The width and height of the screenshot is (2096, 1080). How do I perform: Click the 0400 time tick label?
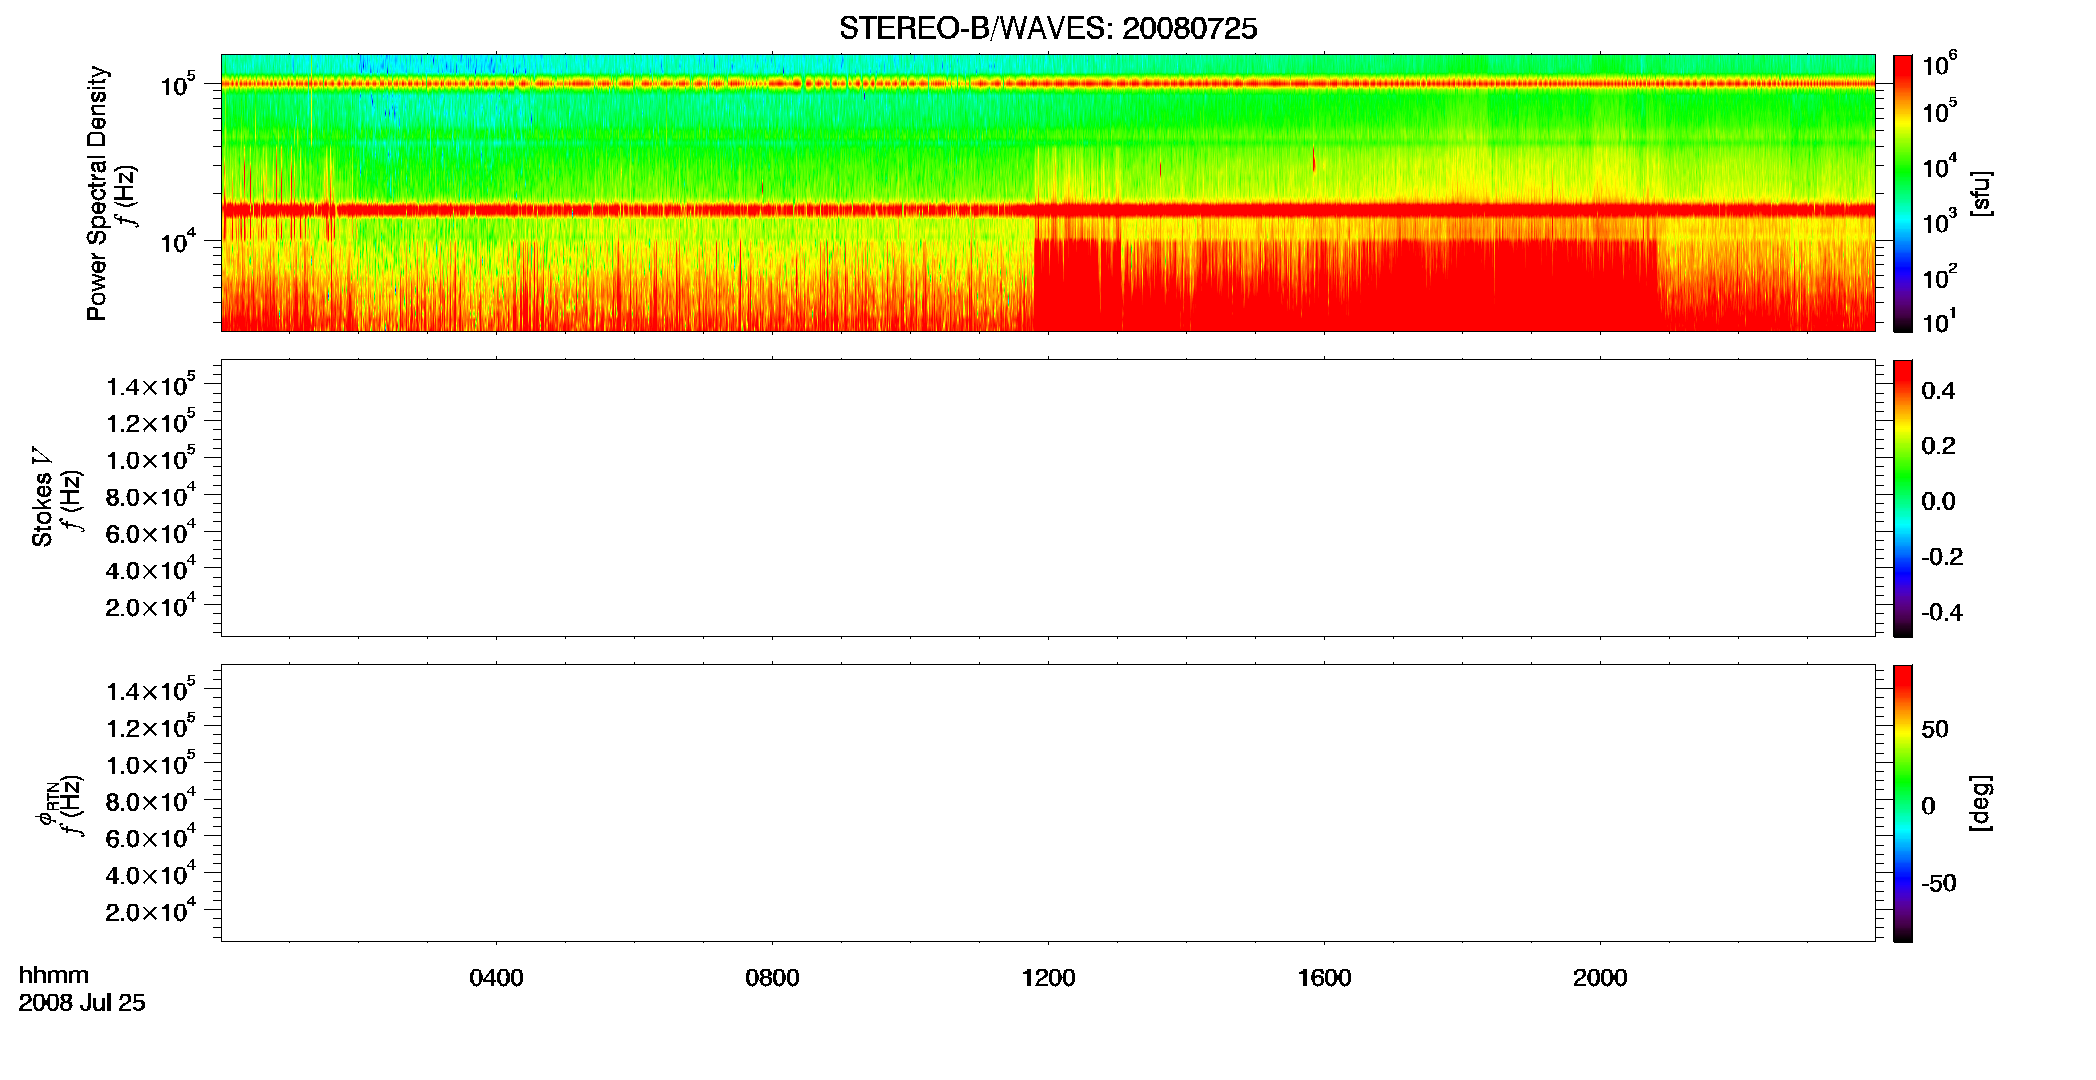pos(496,978)
